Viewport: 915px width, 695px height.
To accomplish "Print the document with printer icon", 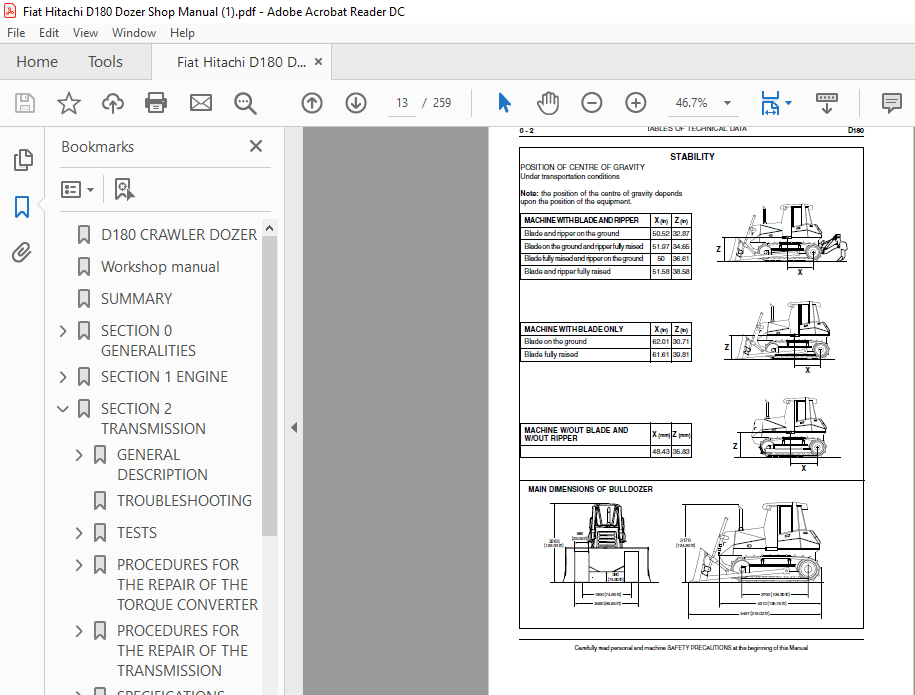I will point(156,103).
